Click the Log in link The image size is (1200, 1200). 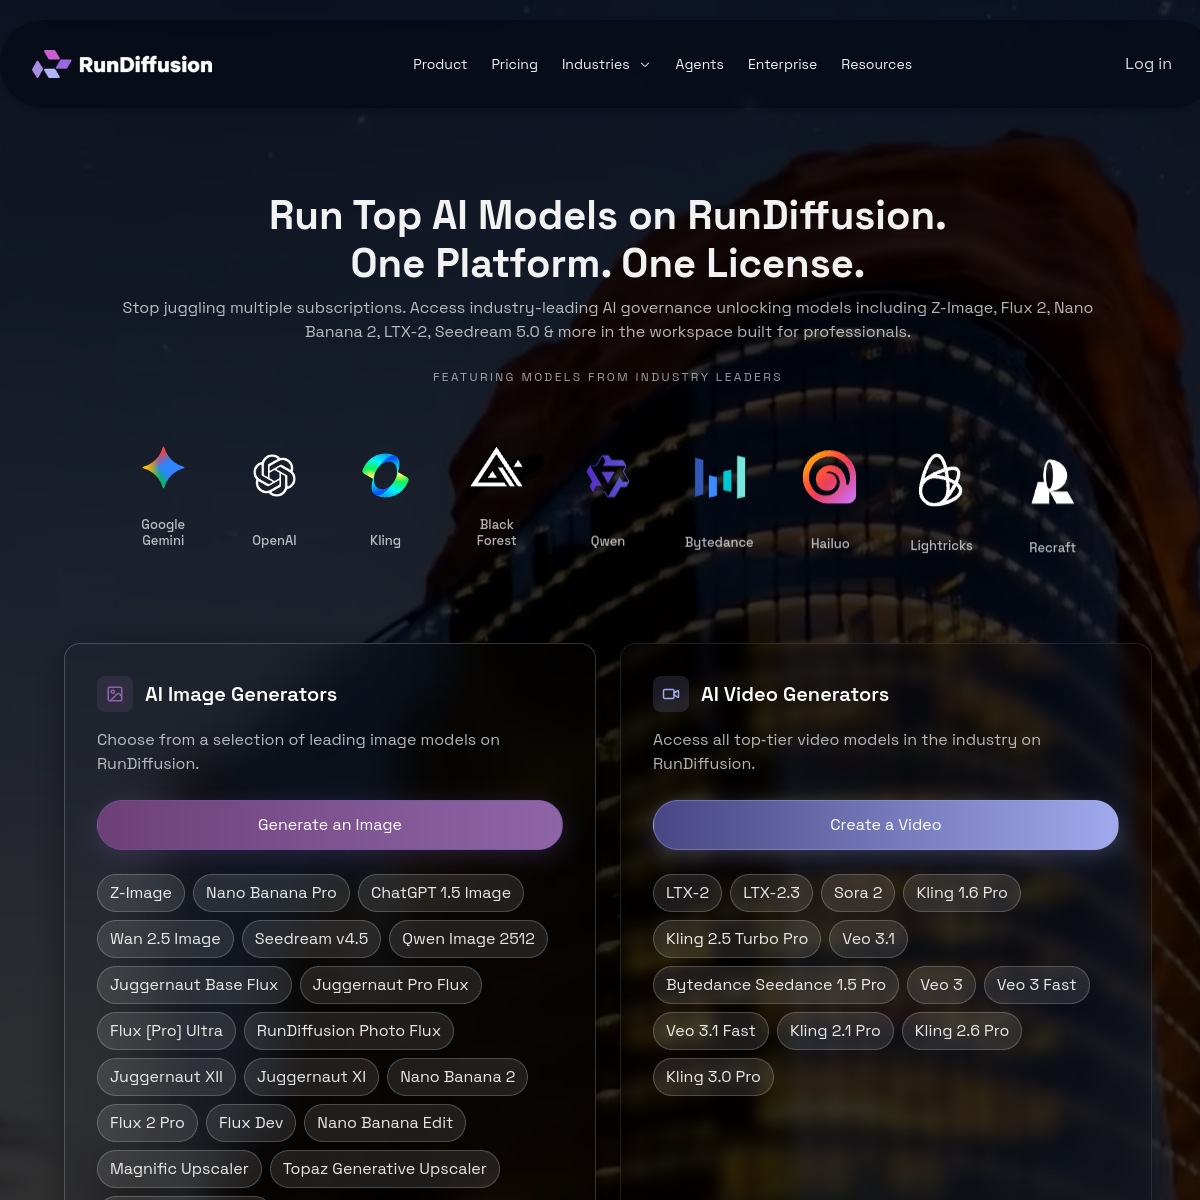pos(1147,64)
